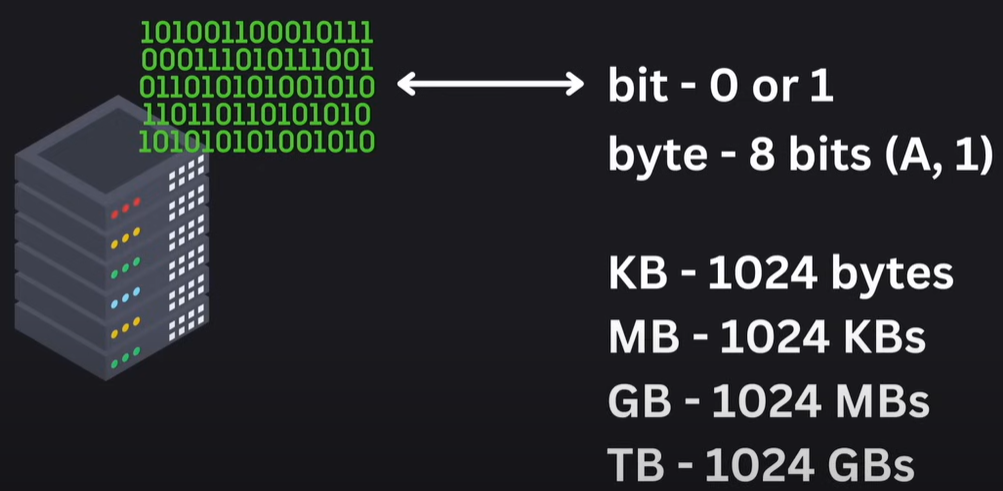
Task: Click the upper green indicator lights on server
Action: click(x=125, y=269)
